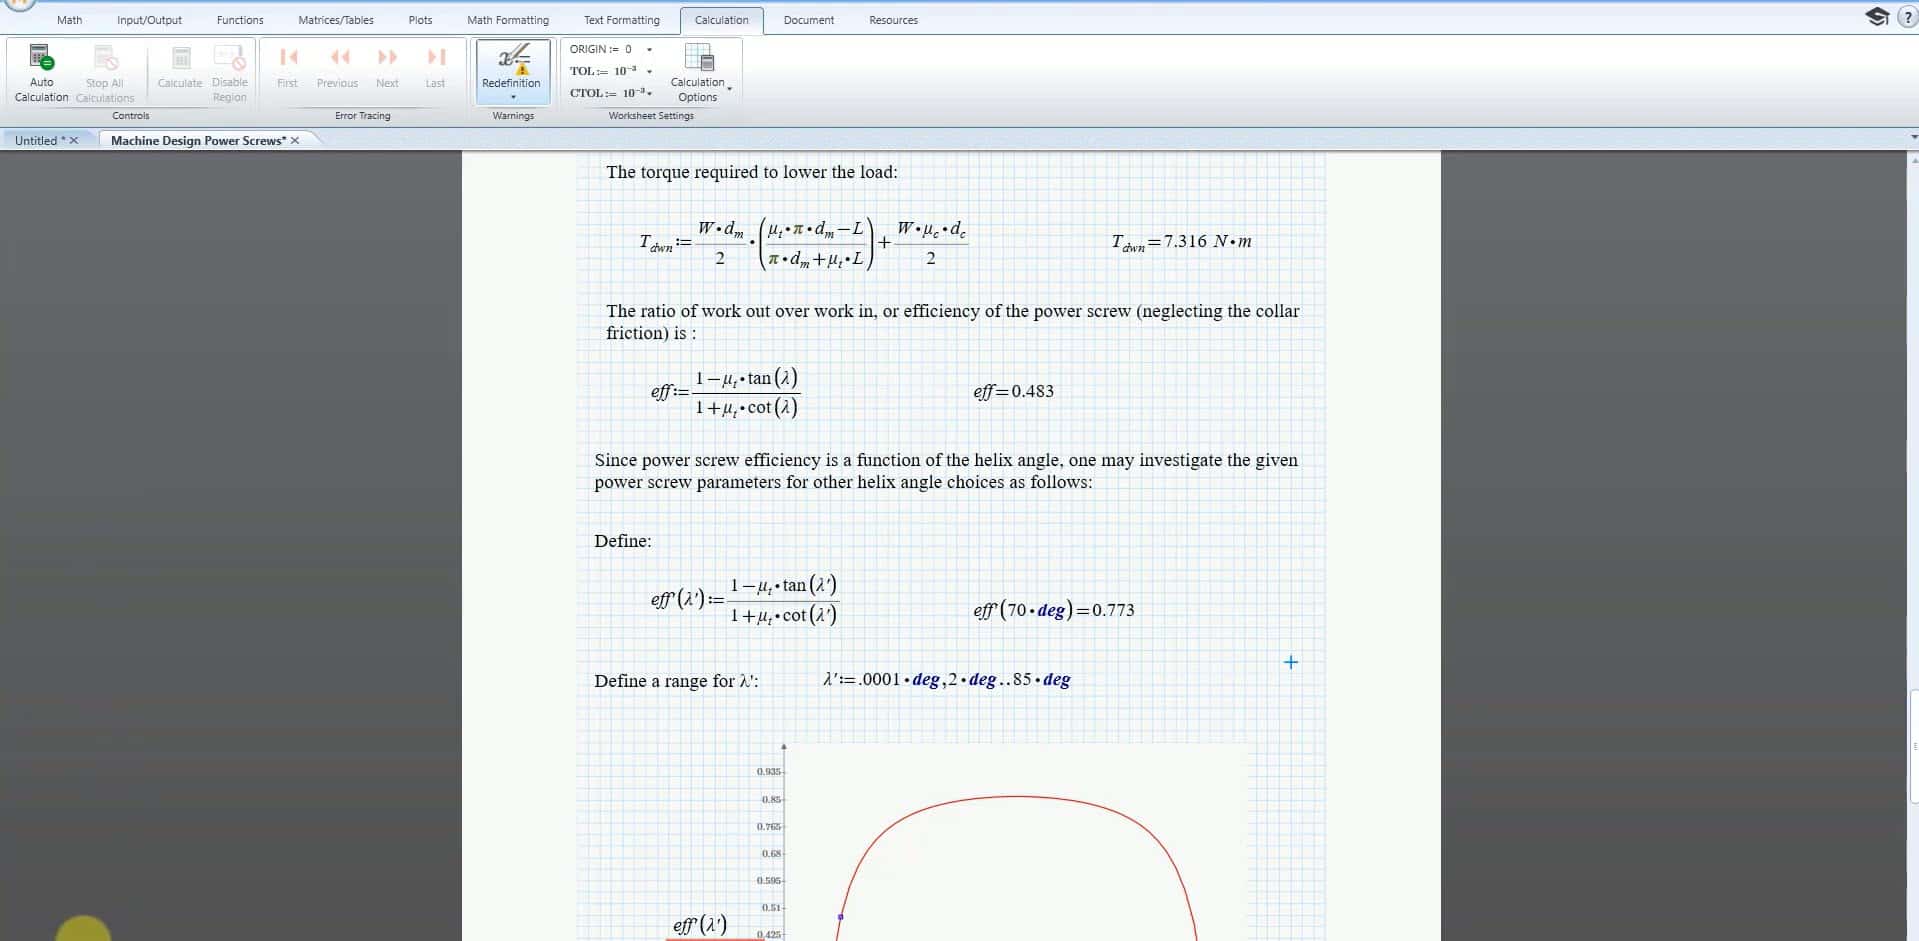Toggle the Redefinition warnings button
Viewport: 1919px width, 941px height.
click(512, 70)
